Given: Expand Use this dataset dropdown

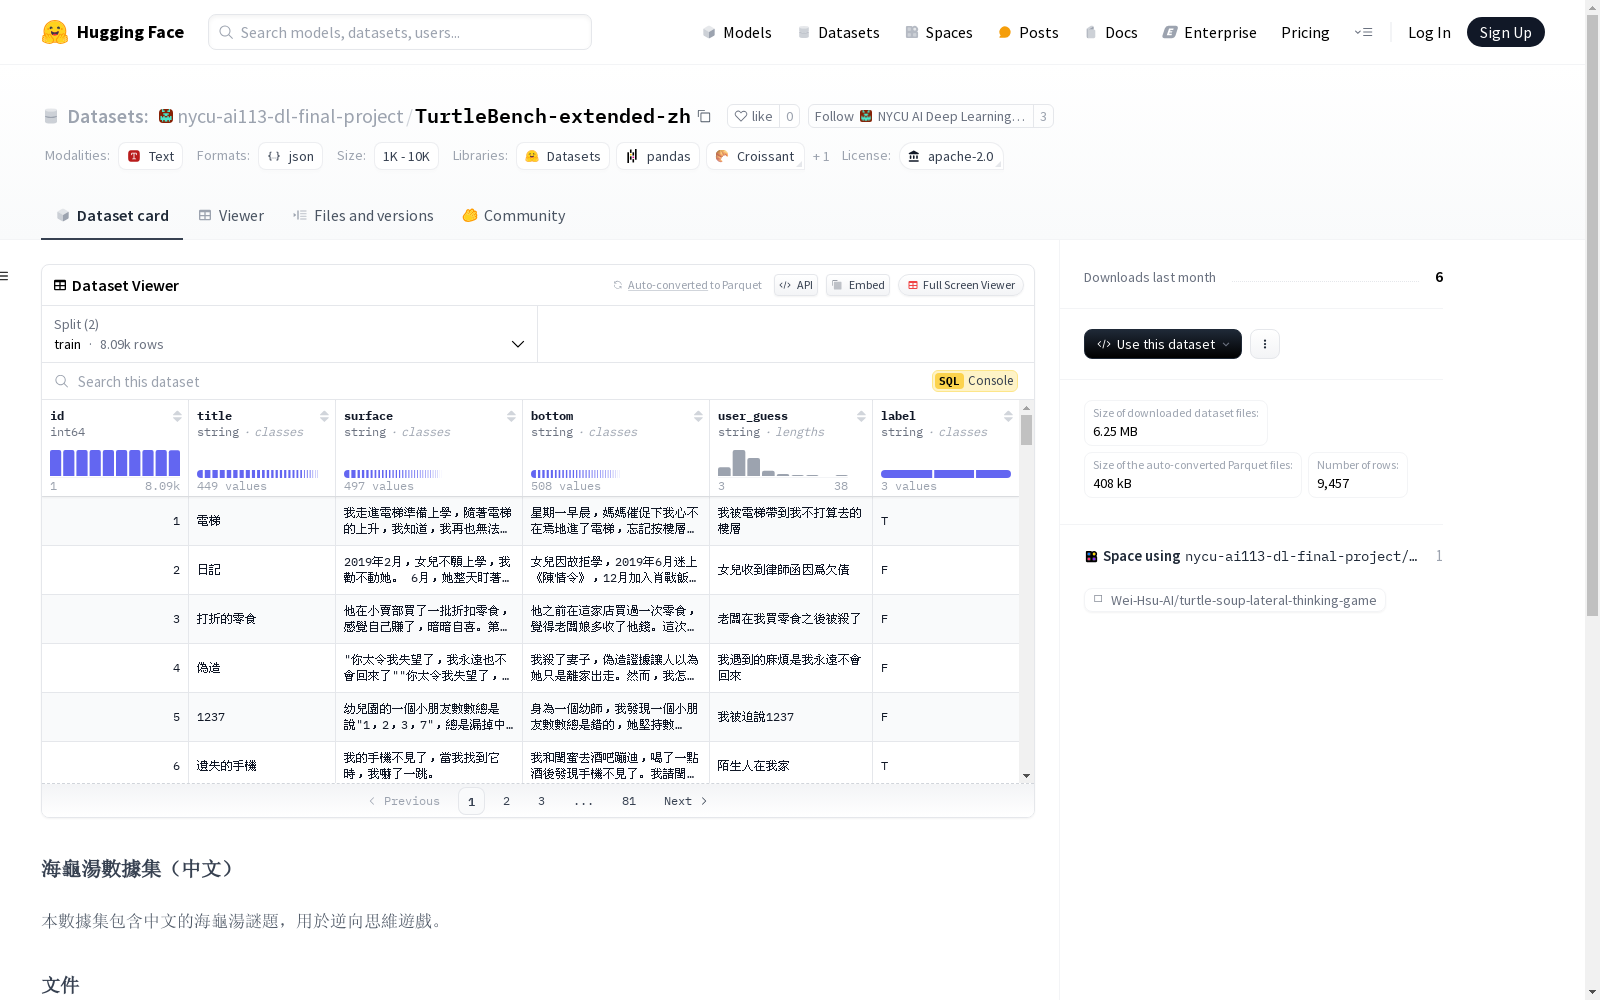Looking at the screenshot, I should point(1163,344).
